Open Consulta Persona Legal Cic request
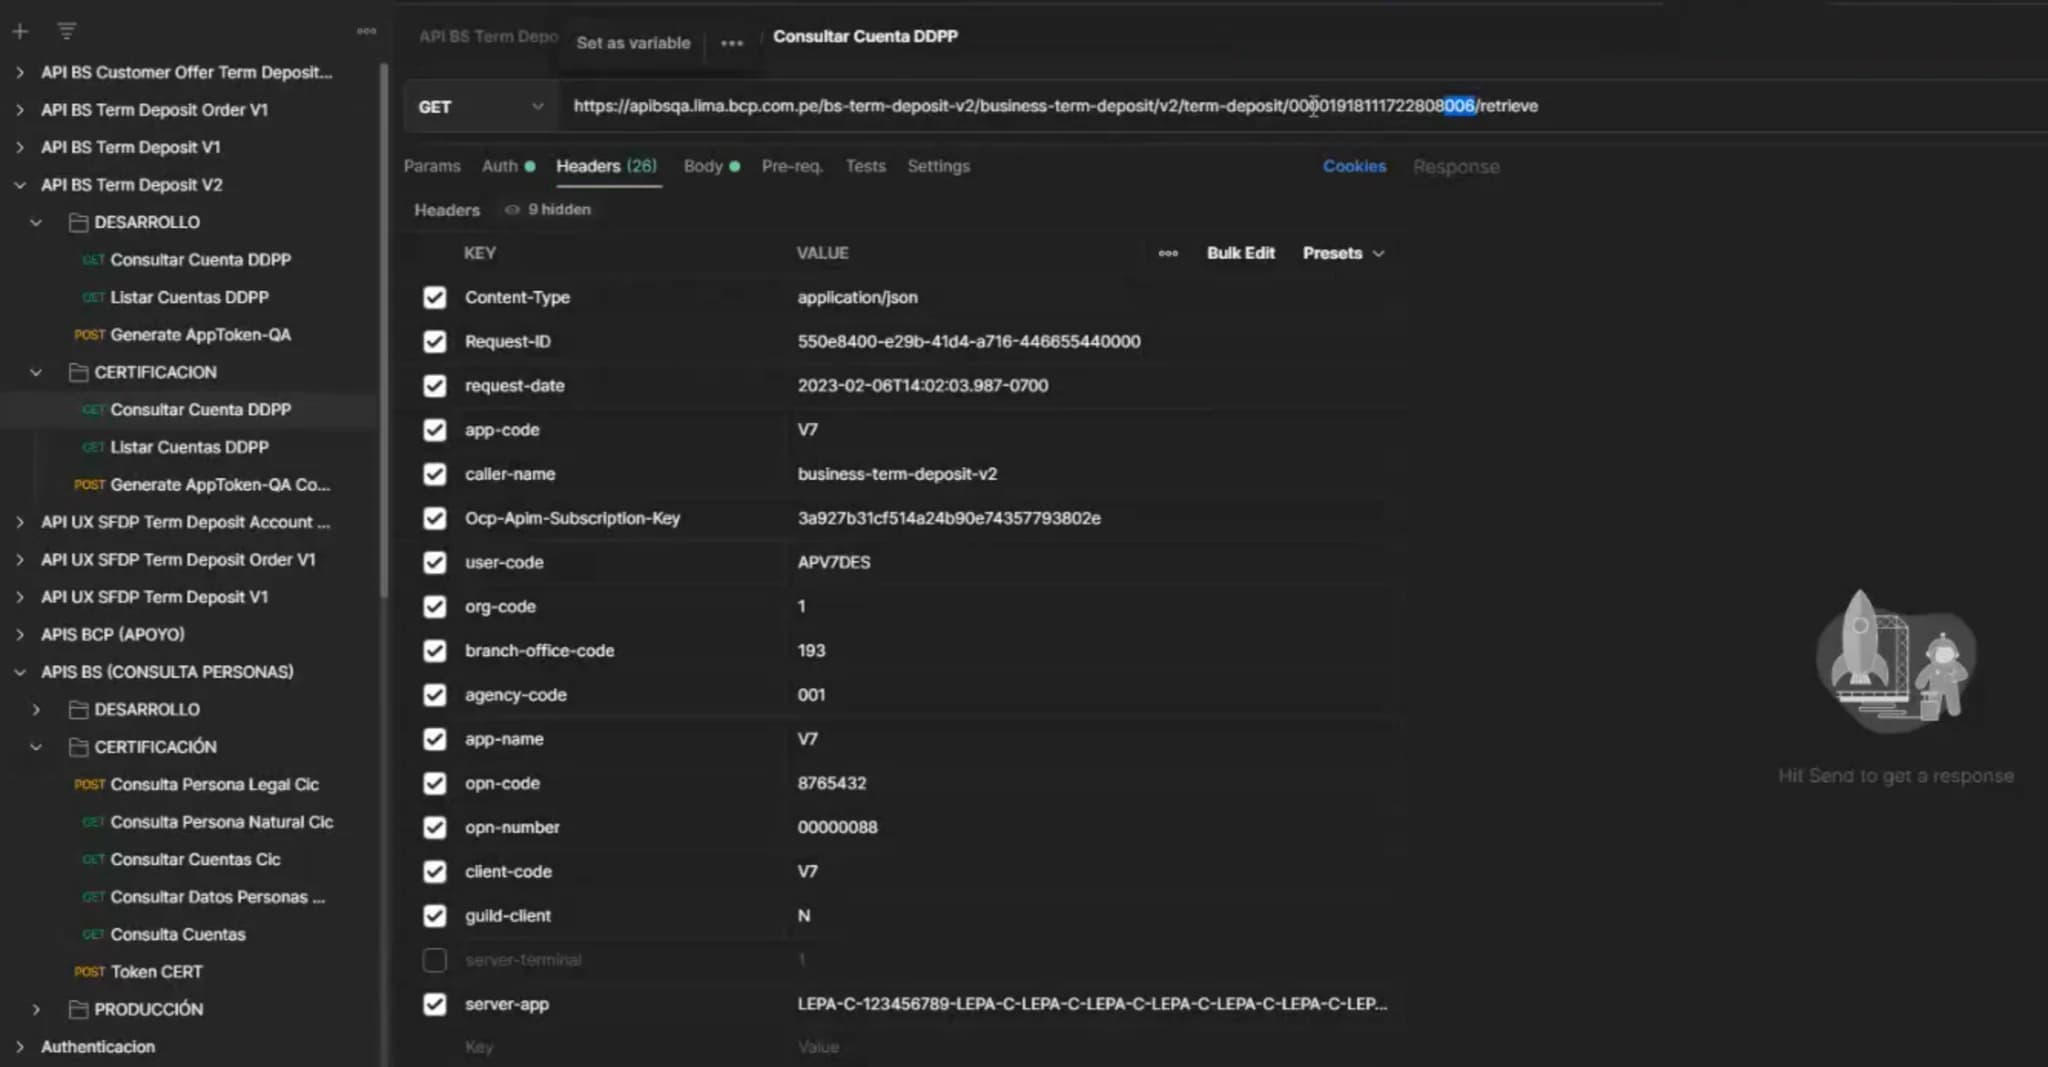2048x1067 pixels. click(x=214, y=784)
